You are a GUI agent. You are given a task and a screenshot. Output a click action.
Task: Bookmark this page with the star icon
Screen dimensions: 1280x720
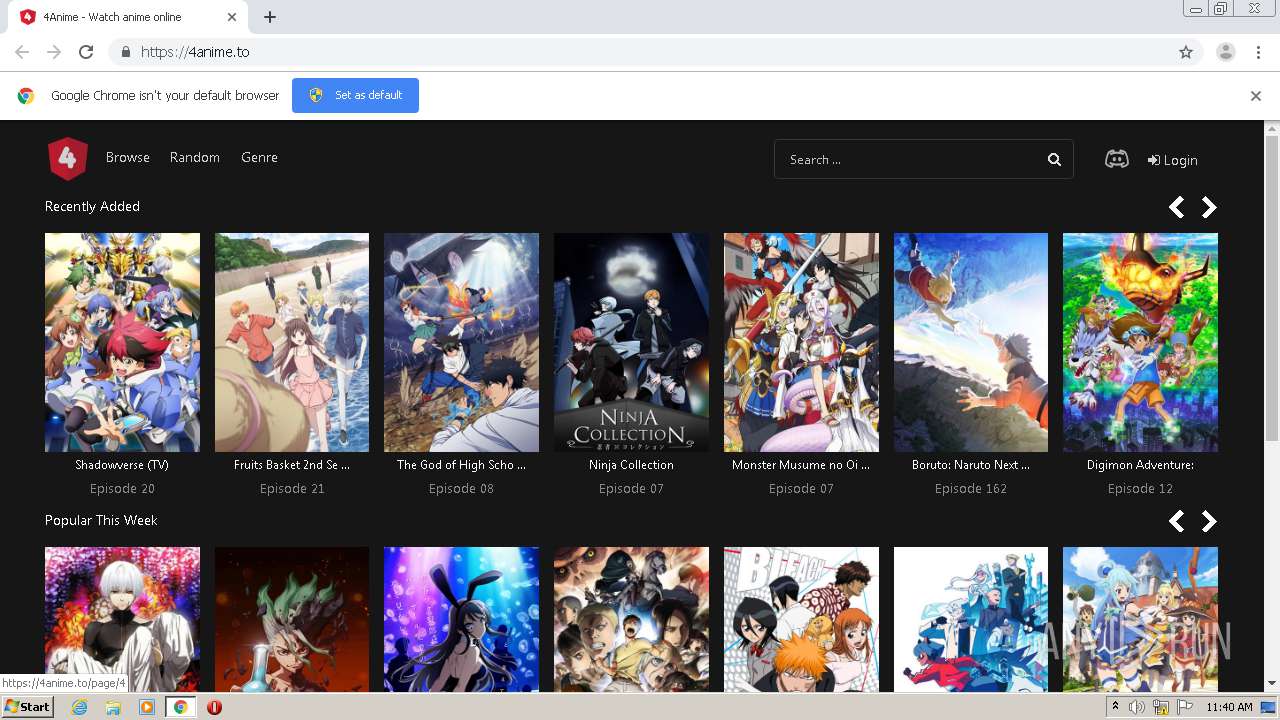click(x=1186, y=52)
